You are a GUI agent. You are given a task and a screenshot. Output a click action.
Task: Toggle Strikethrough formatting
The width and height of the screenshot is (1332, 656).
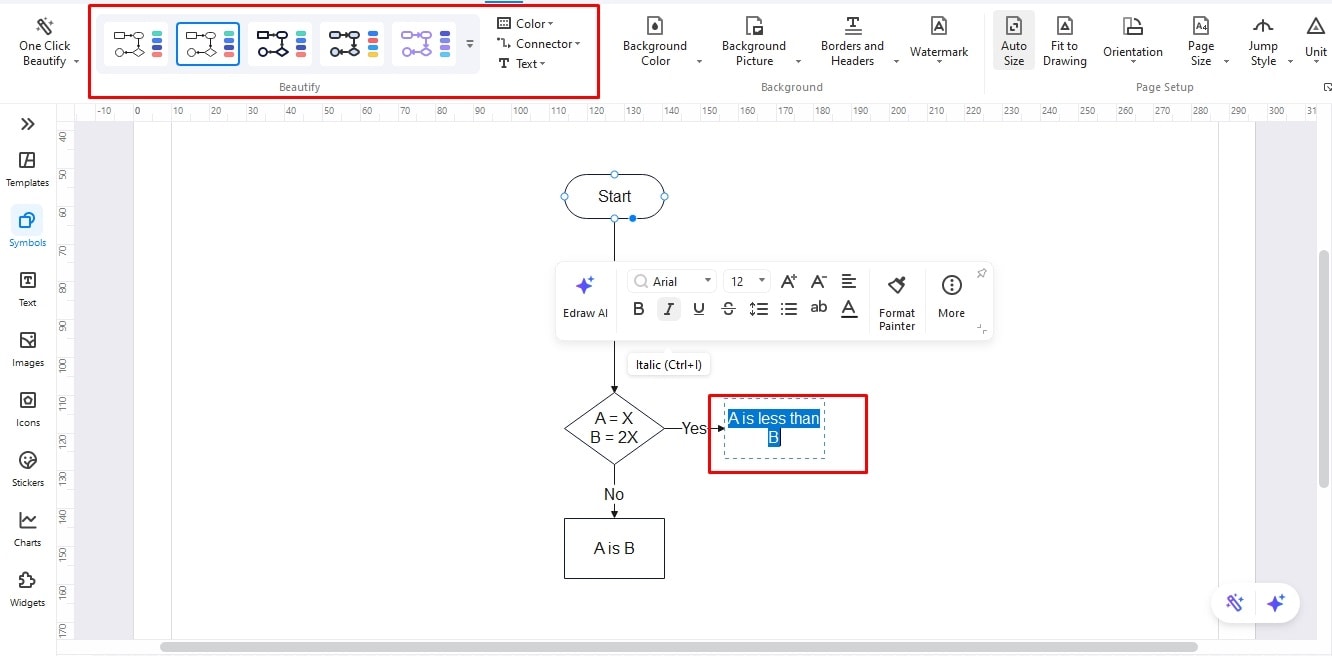click(x=729, y=309)
